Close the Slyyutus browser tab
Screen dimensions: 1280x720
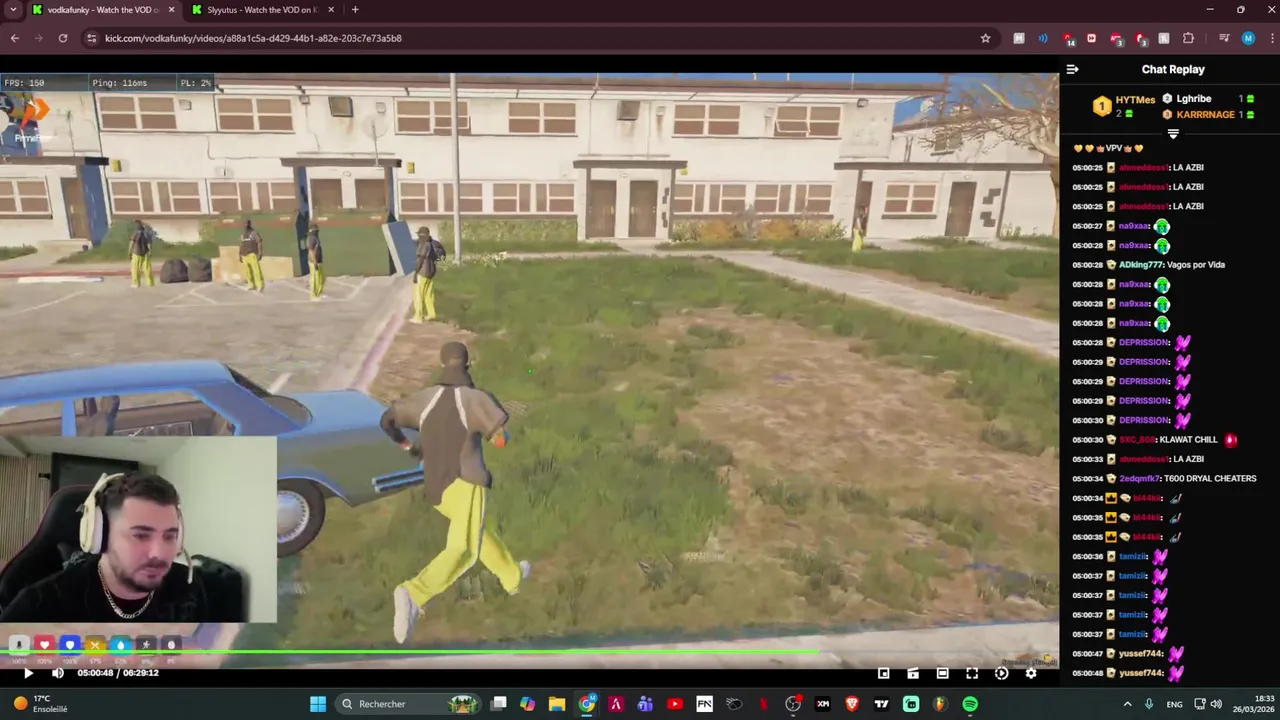click(x=331, y=10)
